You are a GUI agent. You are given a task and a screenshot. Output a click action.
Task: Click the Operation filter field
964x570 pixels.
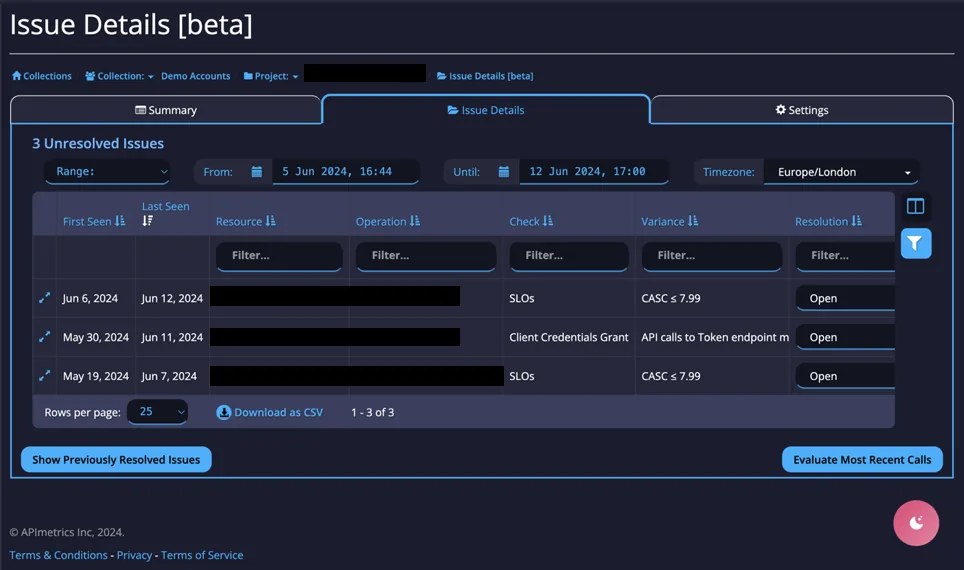pos(426,256)
